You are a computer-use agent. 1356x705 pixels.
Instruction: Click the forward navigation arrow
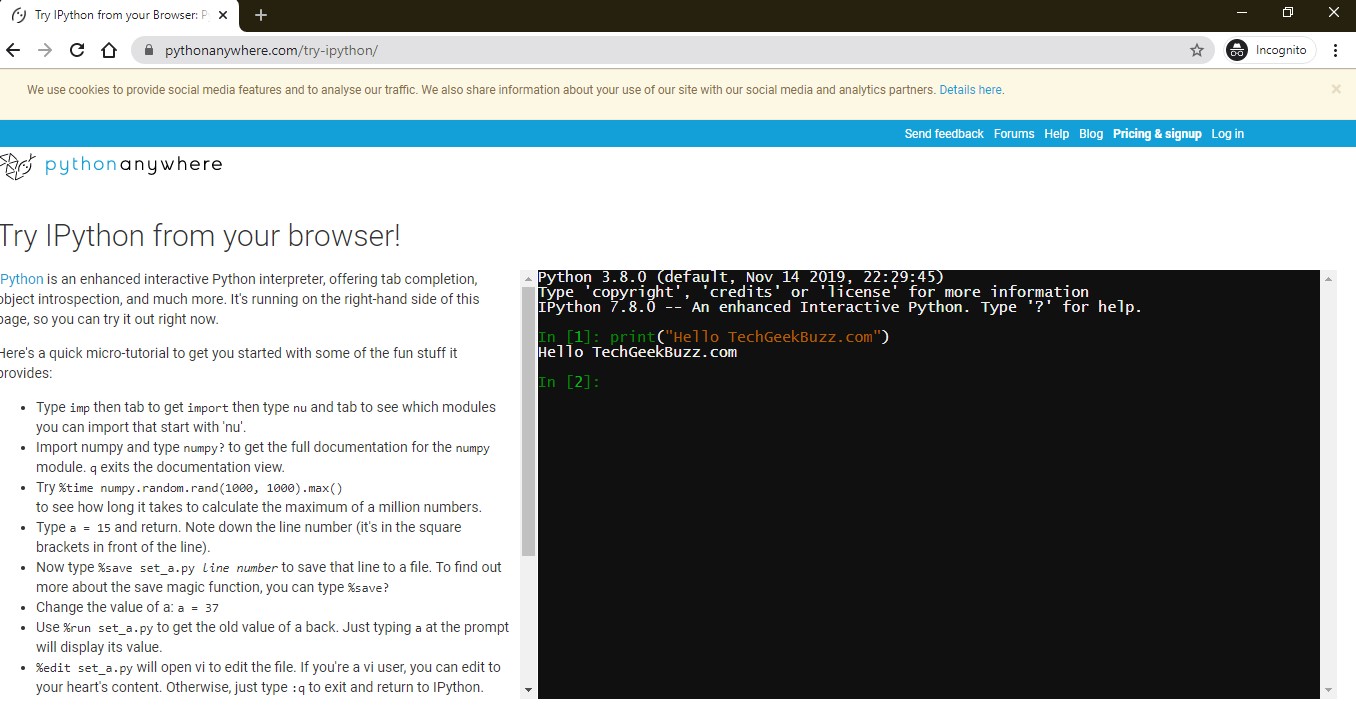click(x=45, y=50)
